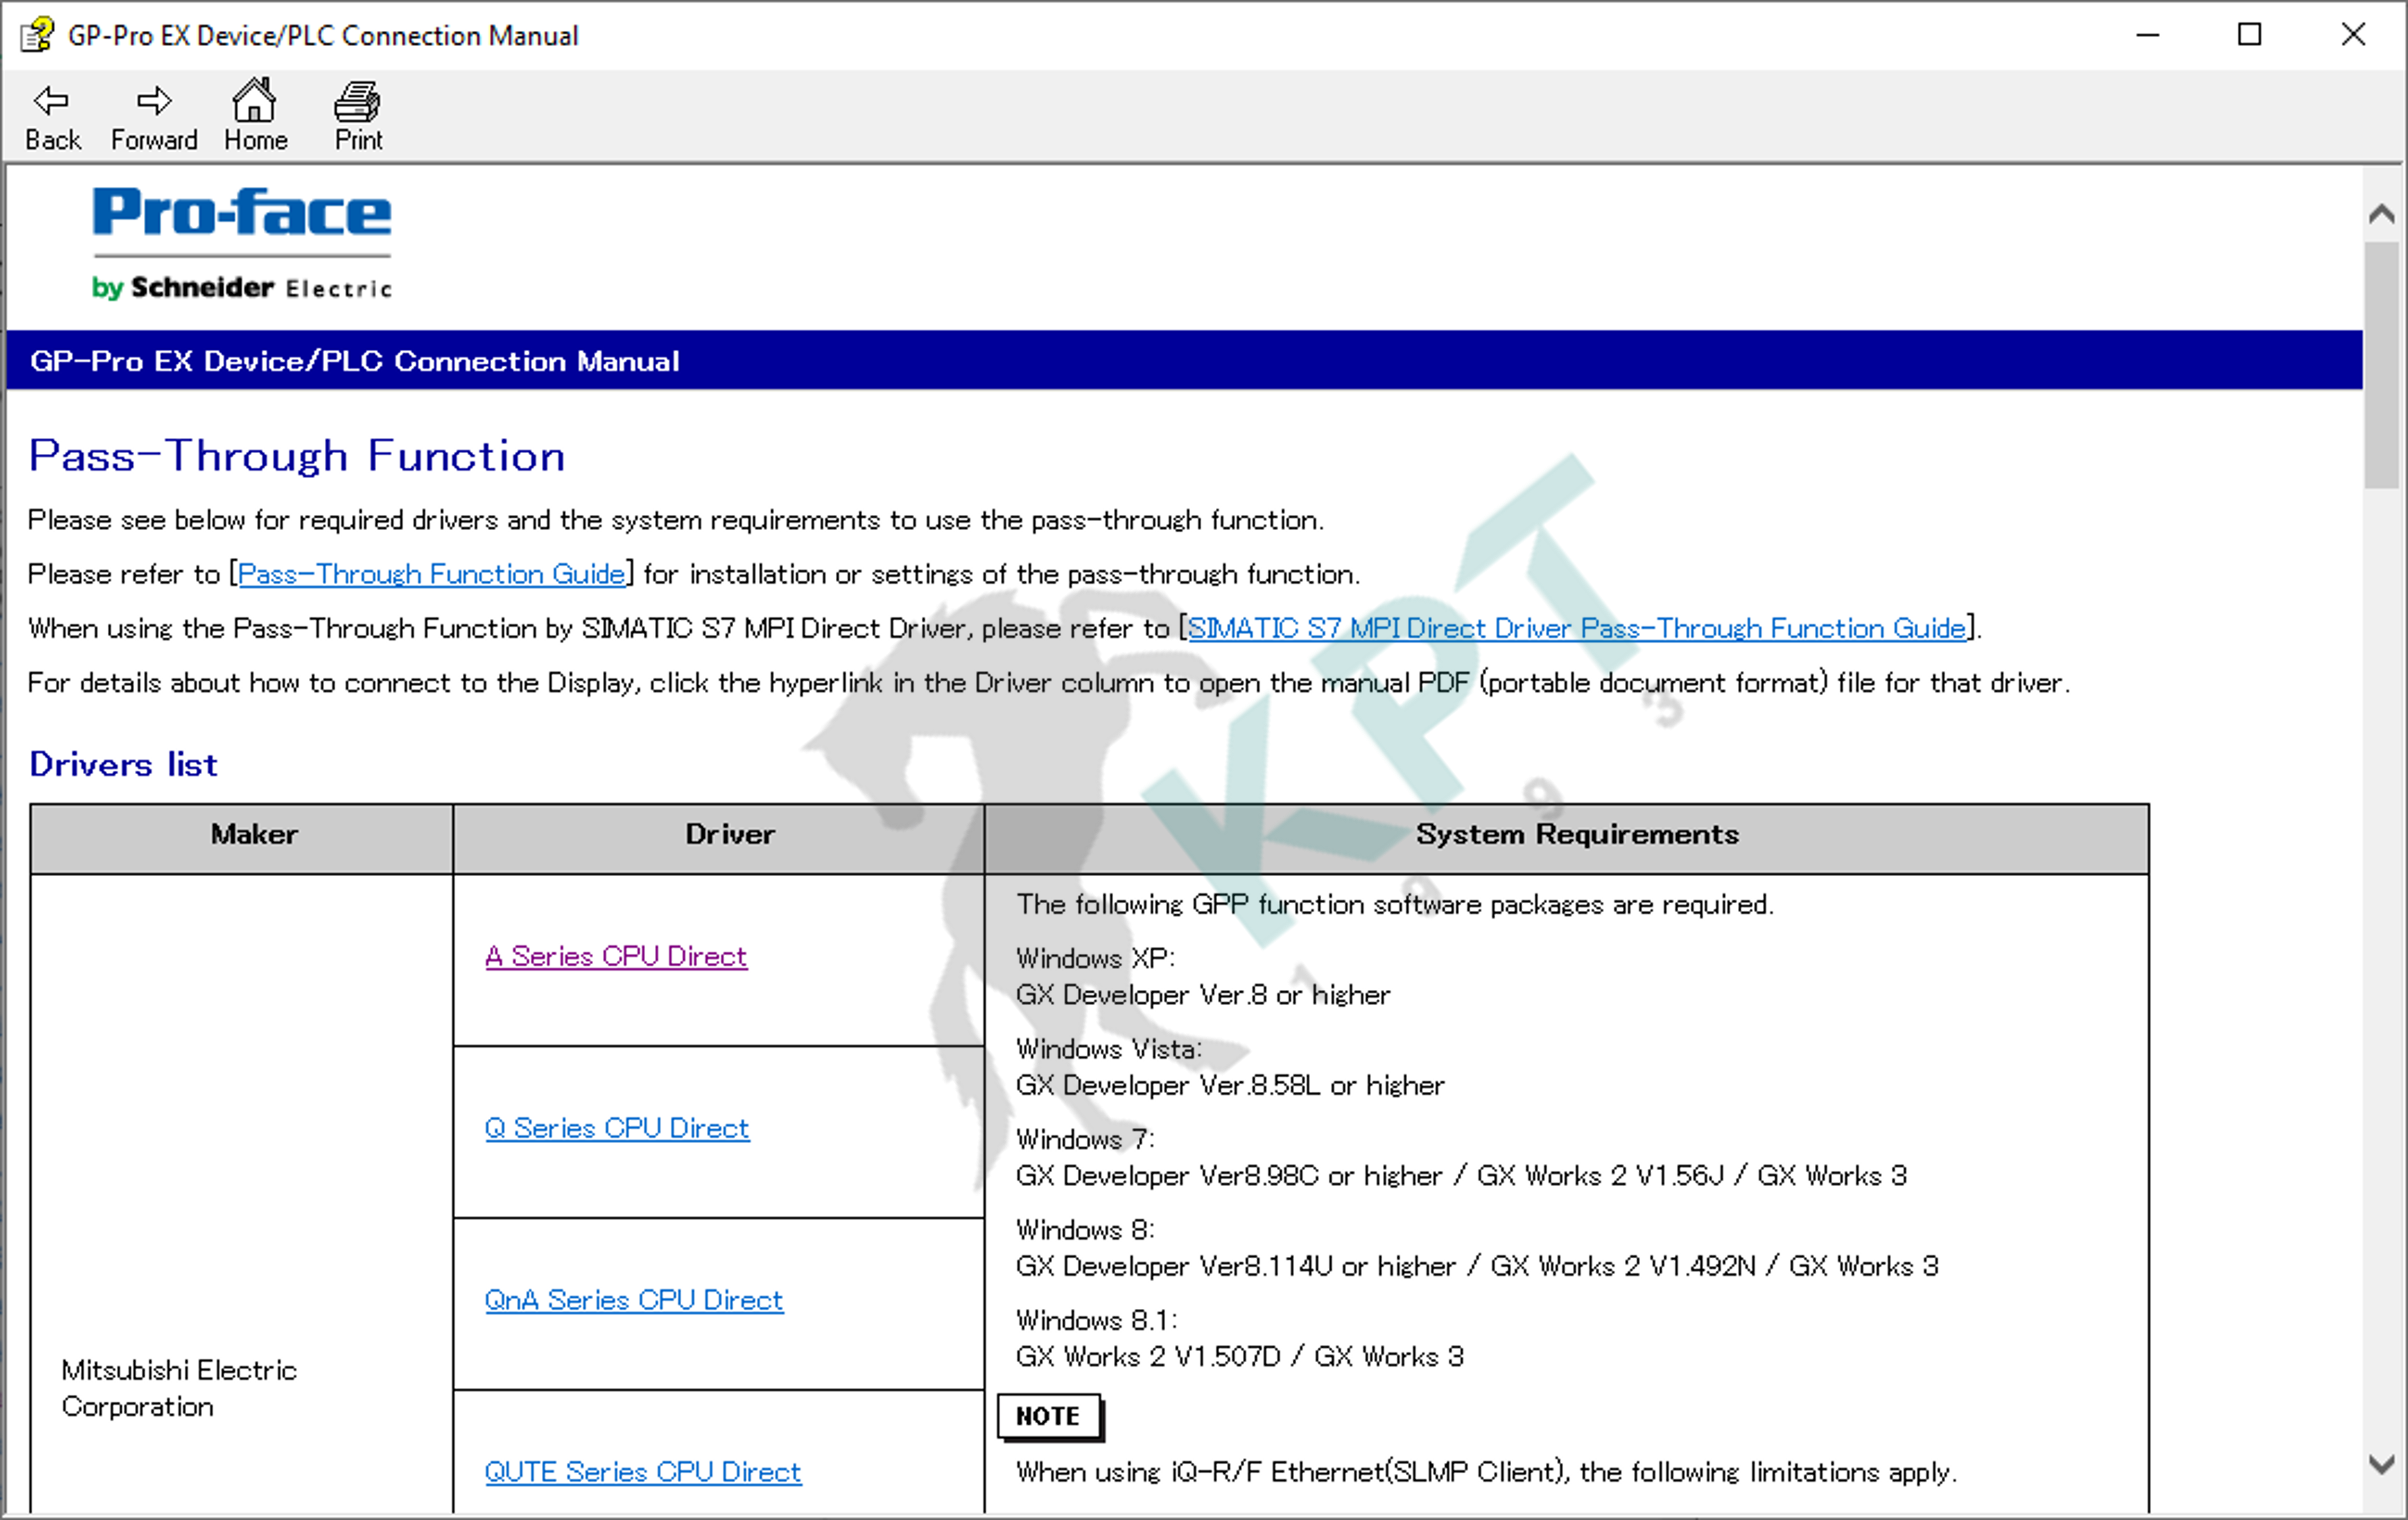Click the Pro-face logo

coord(242,243)
